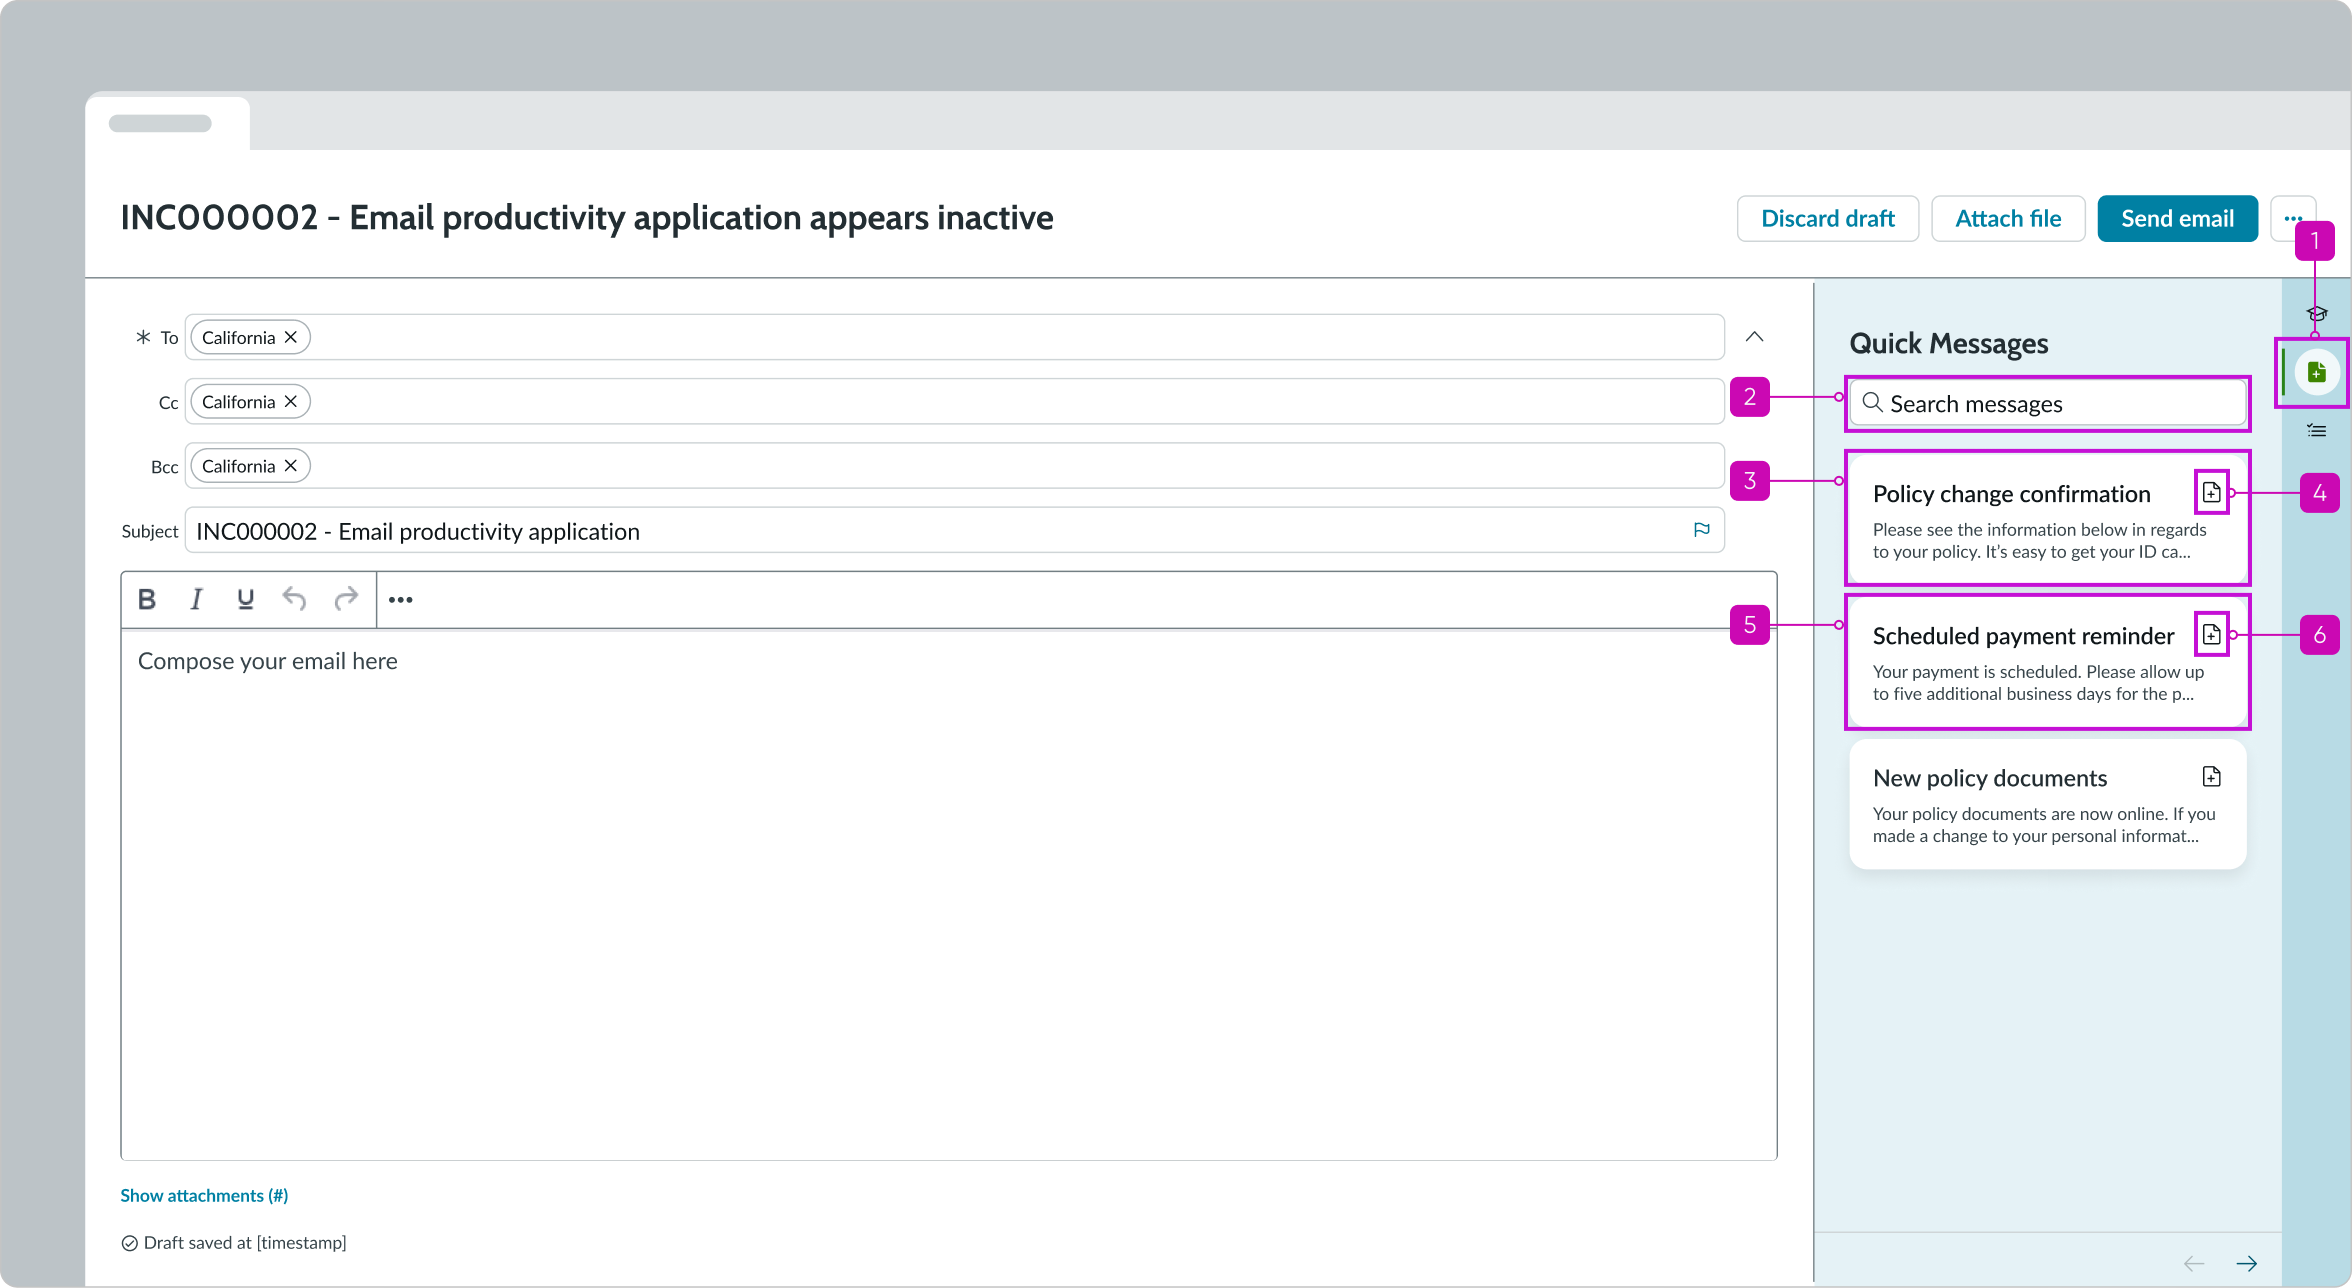Click the Draft saved at [timestamp] status
The height and width of the screenshot is (1288, 2352).
click(x=234, y=1242)
